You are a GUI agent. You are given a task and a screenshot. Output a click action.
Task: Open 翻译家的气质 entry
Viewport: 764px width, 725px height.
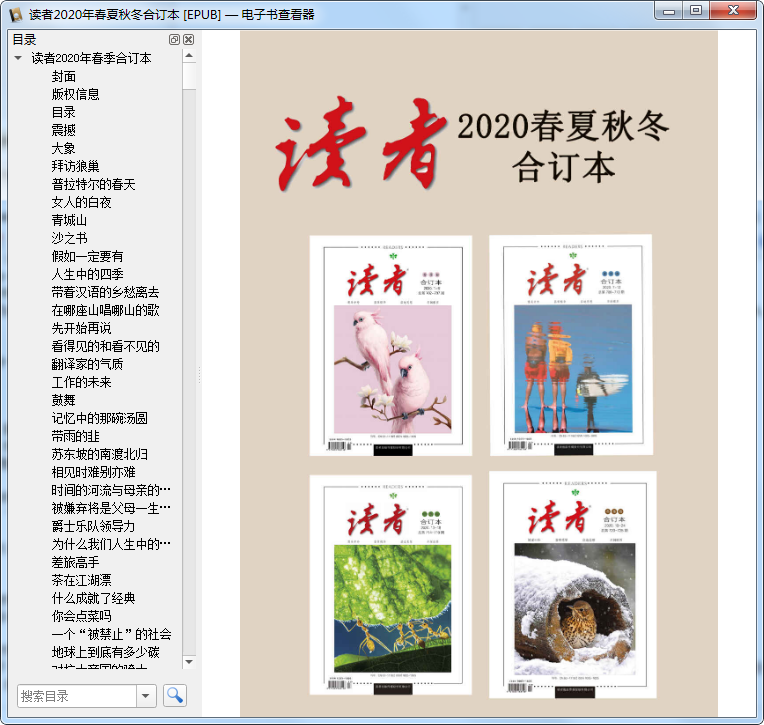88,364
